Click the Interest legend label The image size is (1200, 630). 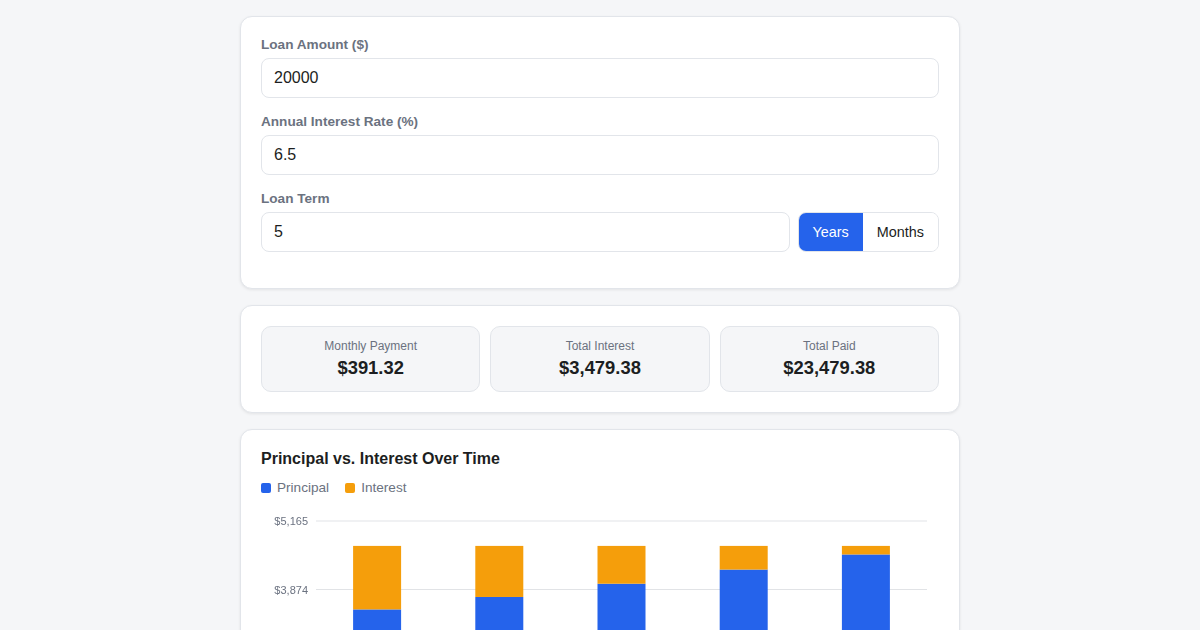tap(384, 488)
